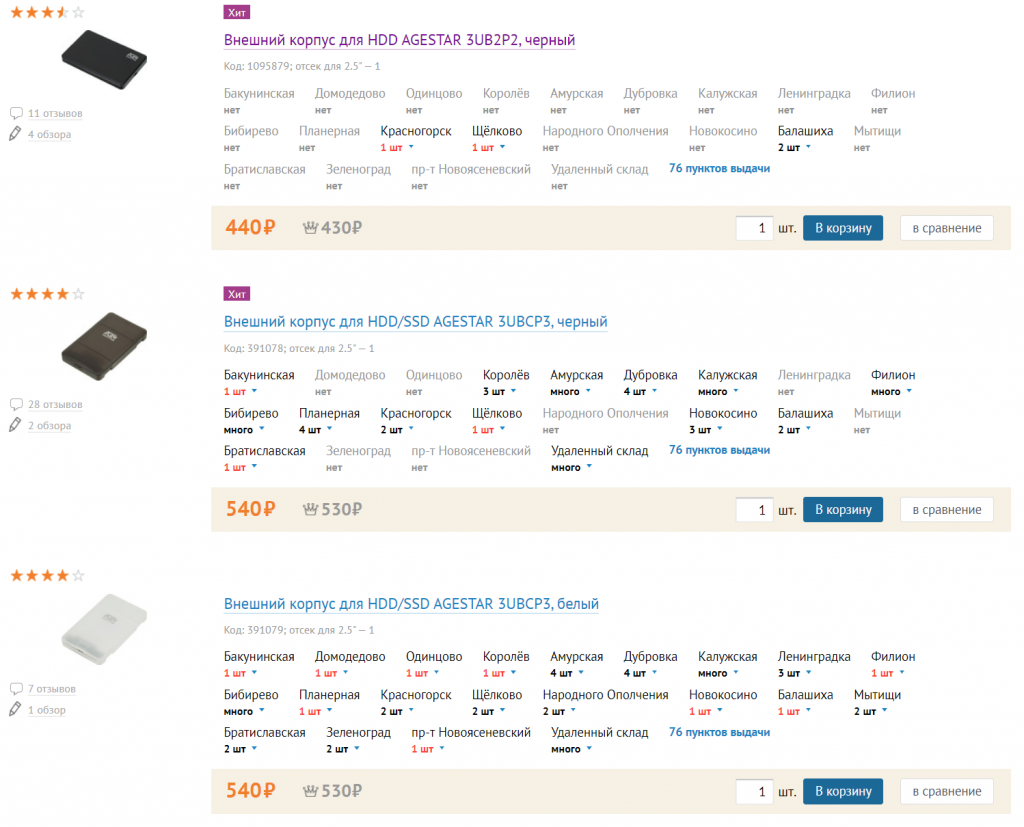Open the 7 отзывов reviews link
1024x827 pixels.
(51, 689)
